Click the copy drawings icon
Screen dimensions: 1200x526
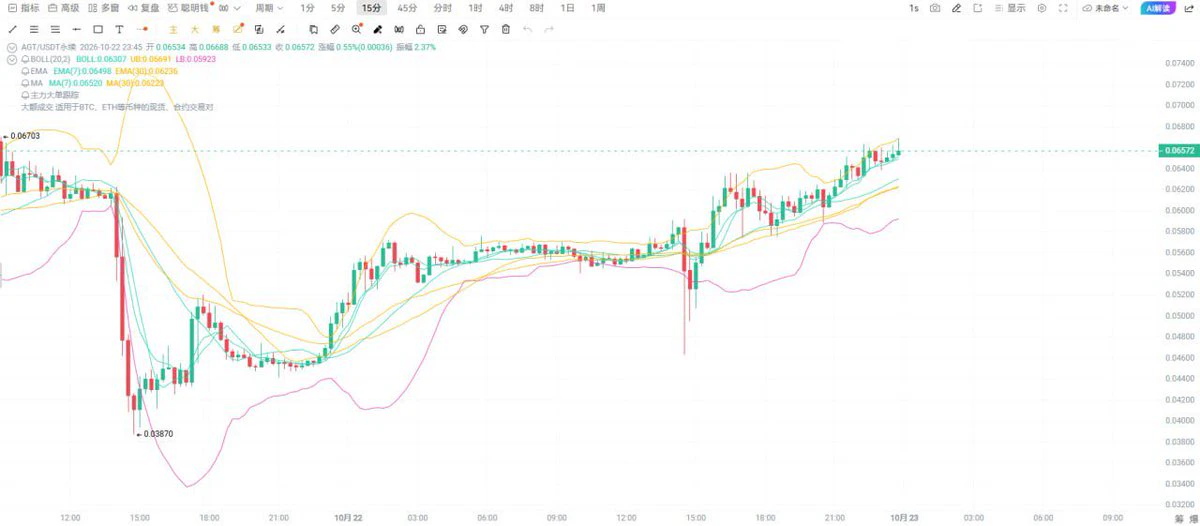click(313, 30)
